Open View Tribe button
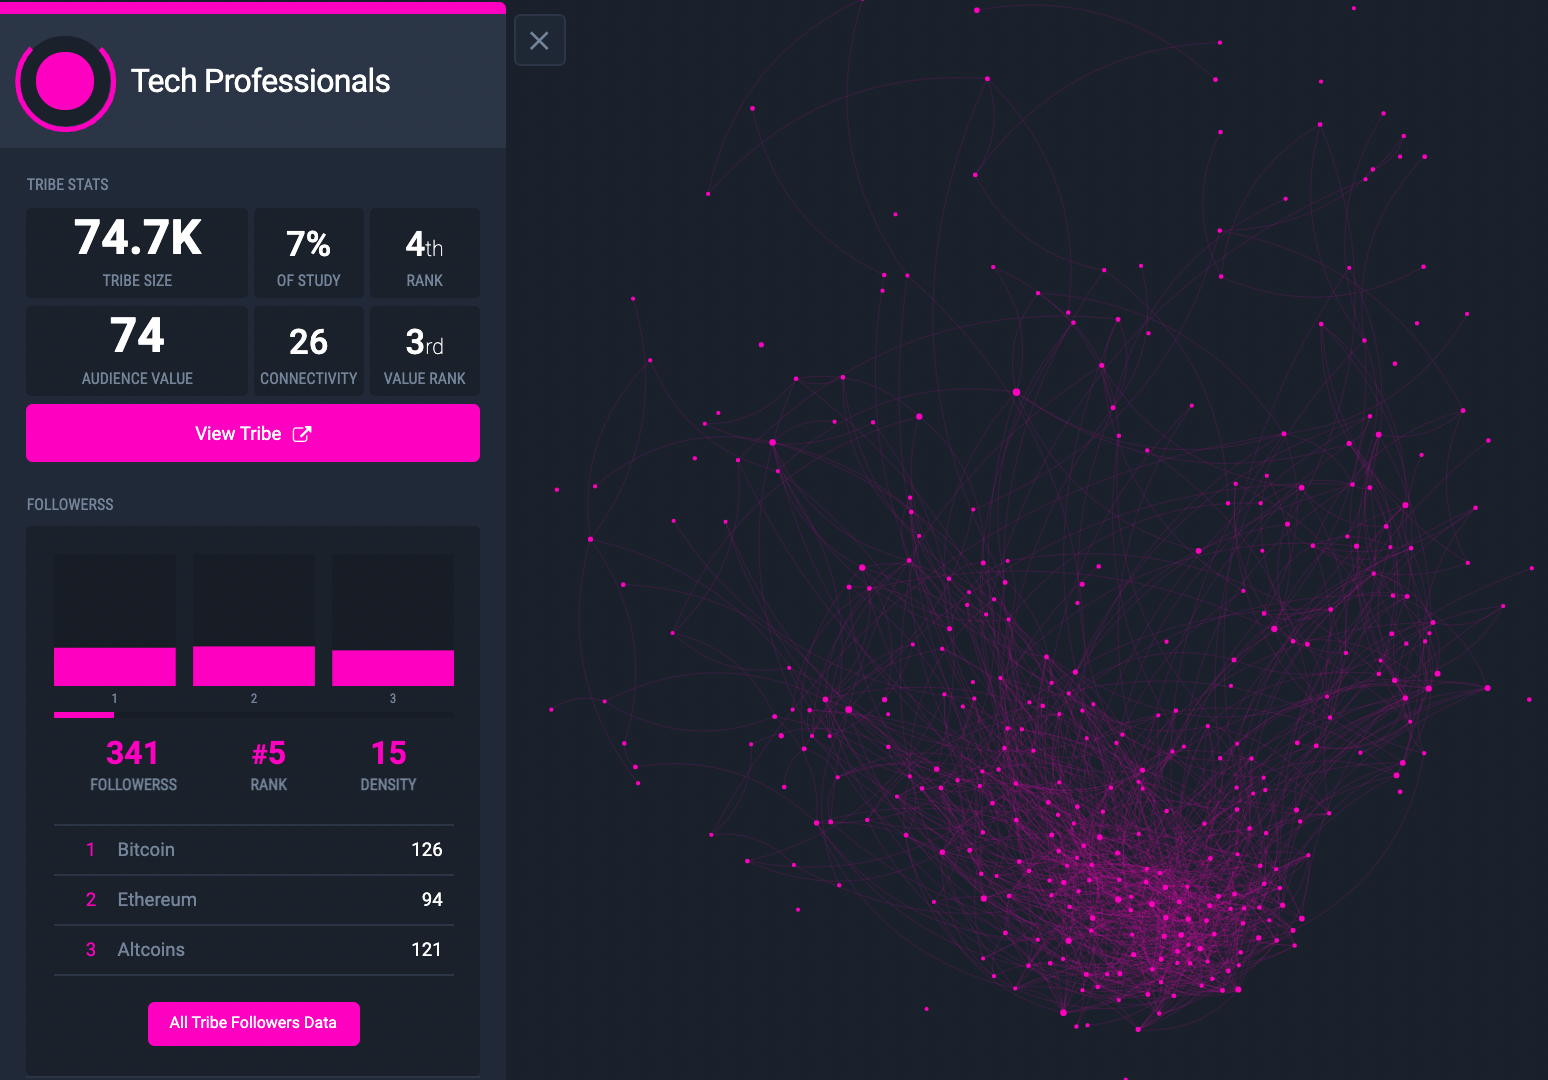The height and width of the screenshot is (1080, 1548). (253, 433)
